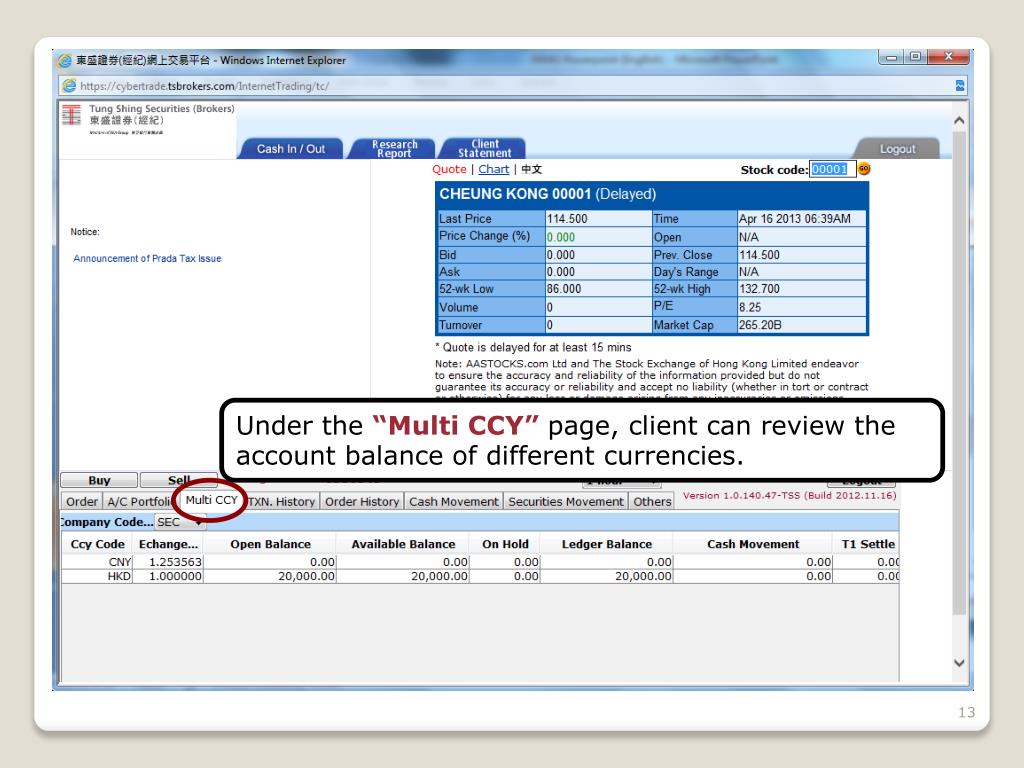The height and width of the screenshot is (768, 1024).
Task: Click the page scrollbar down arrow
Action: [x=959, y=663]
